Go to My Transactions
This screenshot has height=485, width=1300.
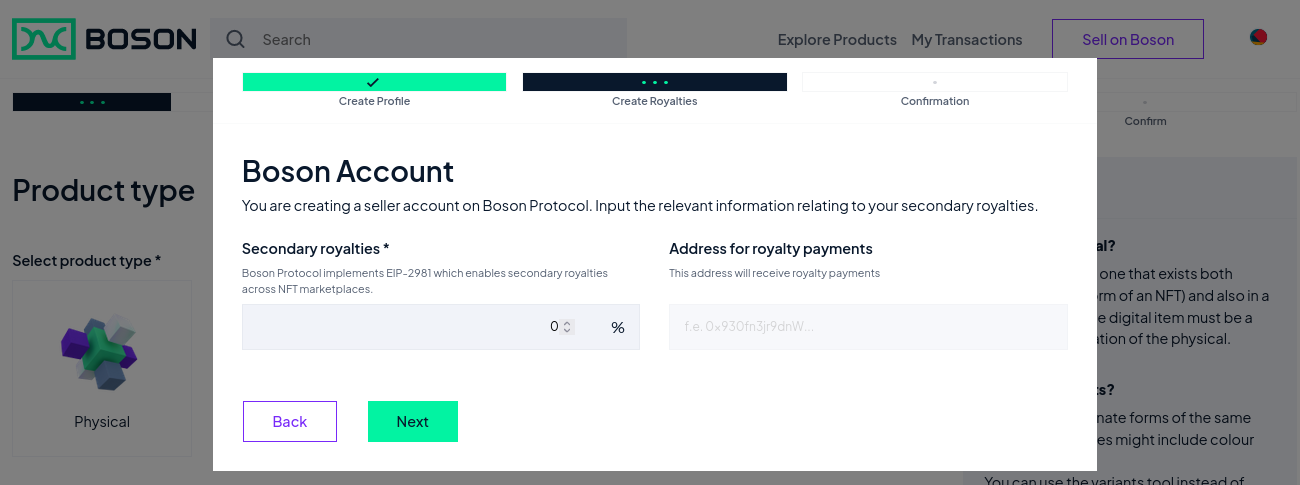pyautogui.click(x=966, y=40)
